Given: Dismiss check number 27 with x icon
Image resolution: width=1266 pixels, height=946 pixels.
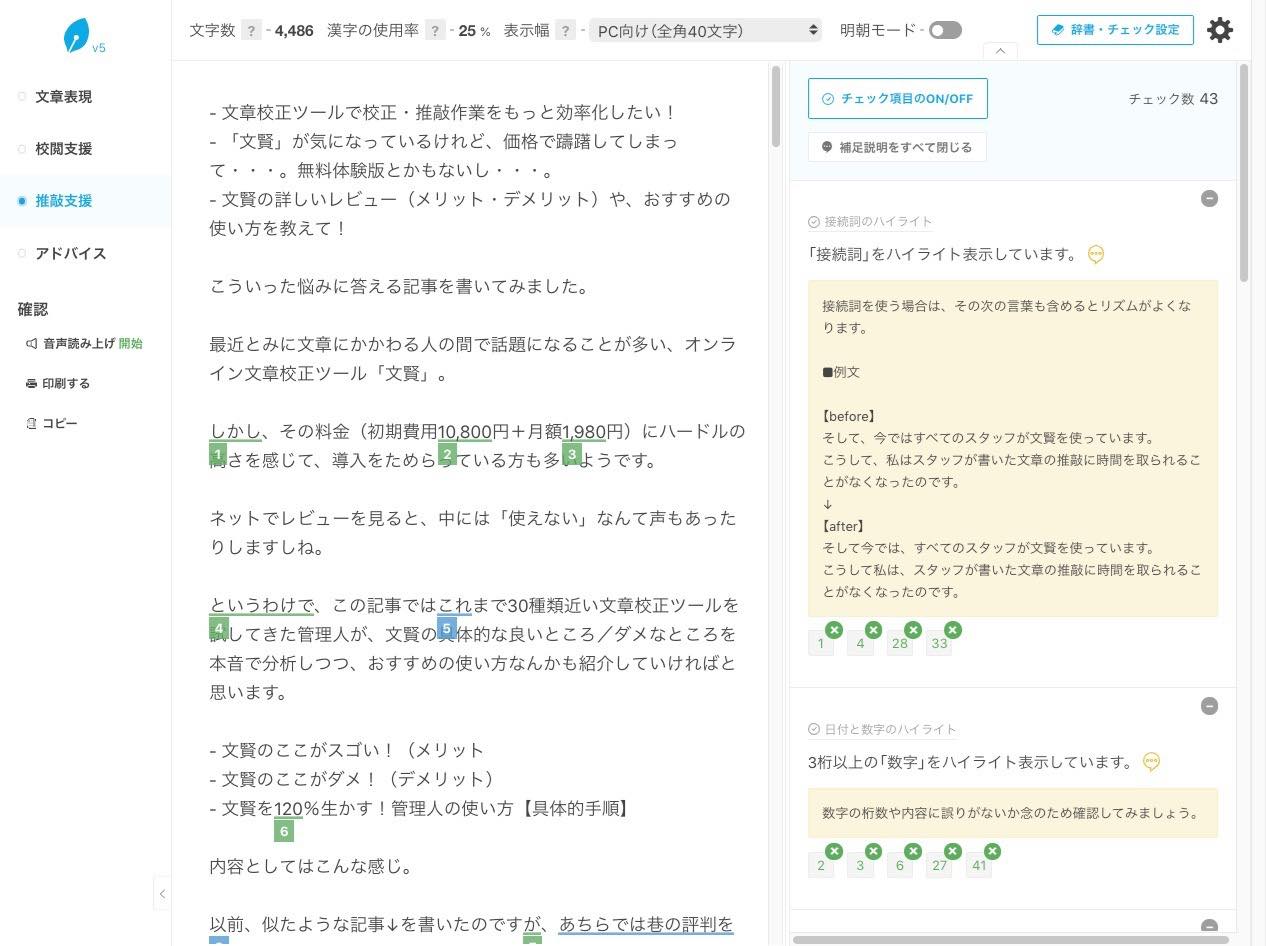Looking at the screenshot, I should [952, 852].
